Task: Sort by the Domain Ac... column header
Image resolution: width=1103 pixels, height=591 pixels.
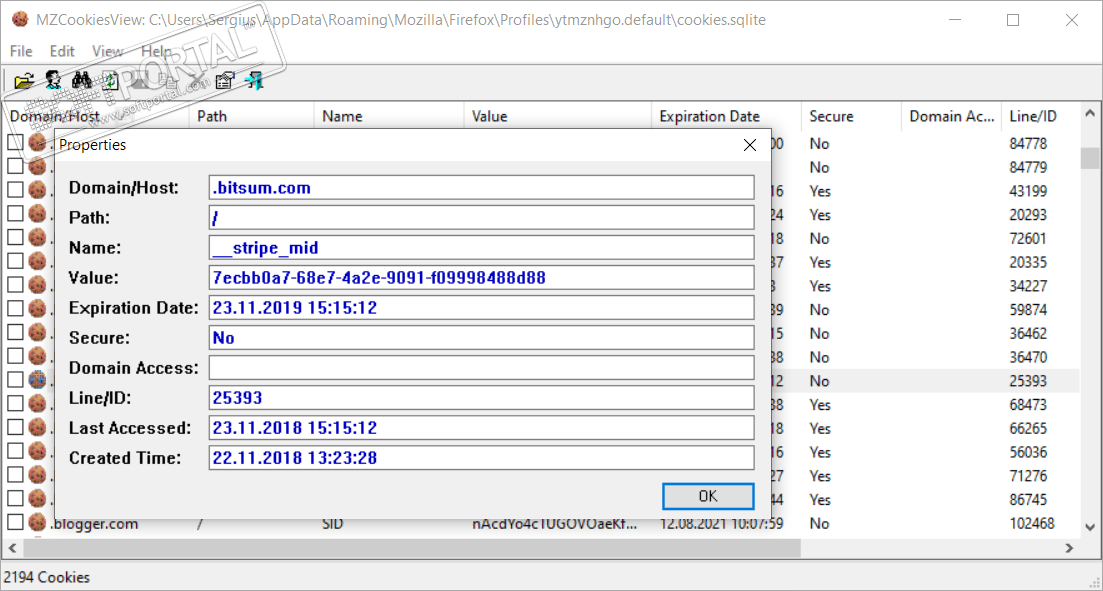Action: 951,116
